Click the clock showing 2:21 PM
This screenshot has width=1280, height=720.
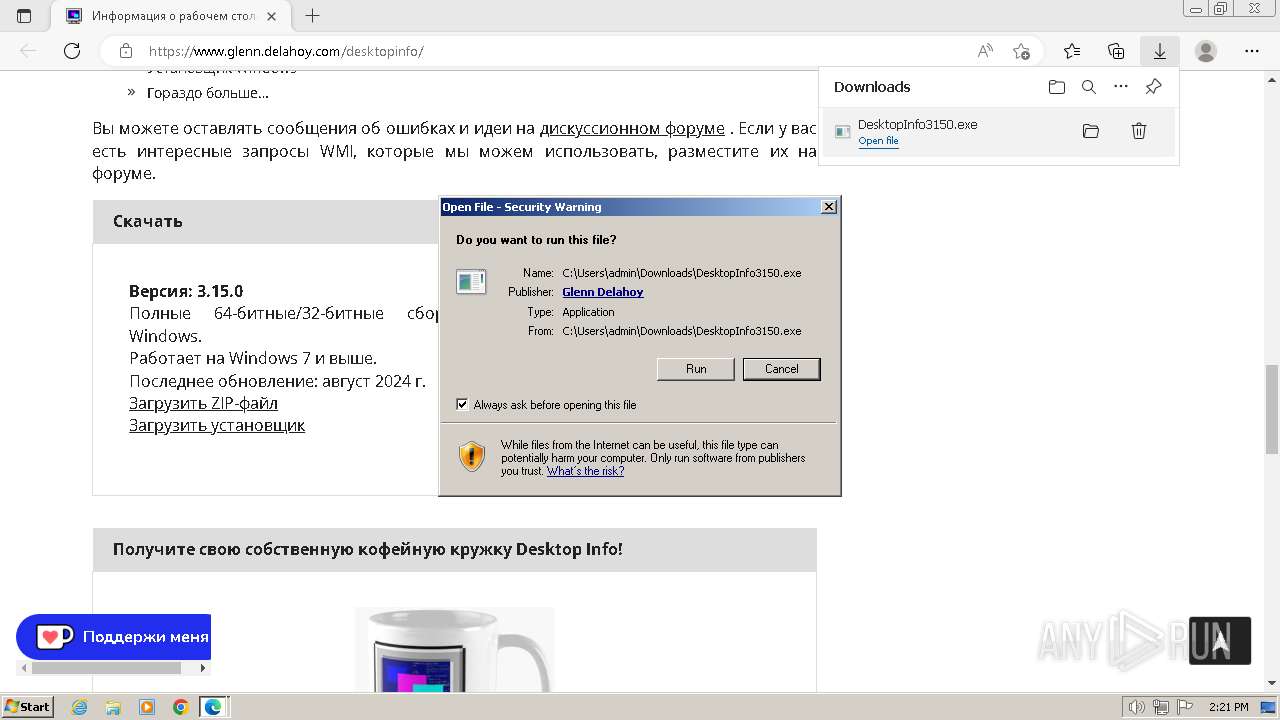point(1228,707)
